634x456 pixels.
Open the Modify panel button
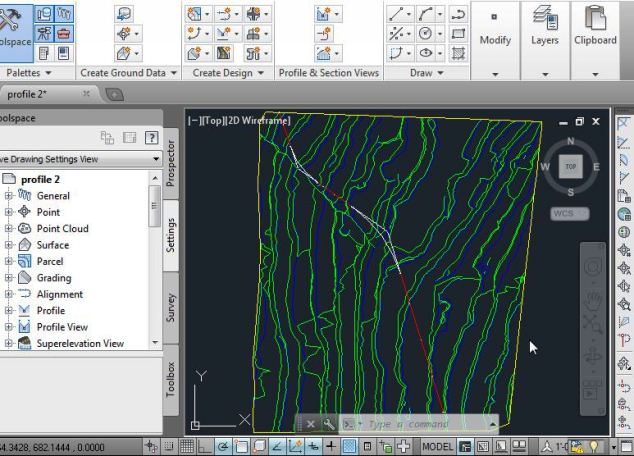495,40
